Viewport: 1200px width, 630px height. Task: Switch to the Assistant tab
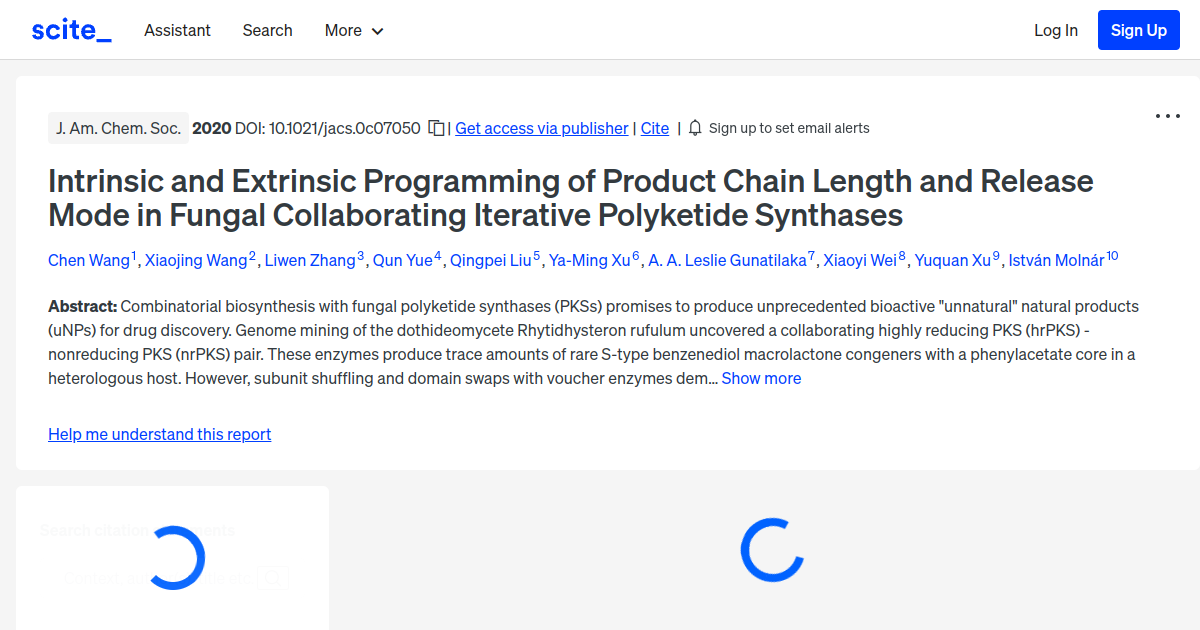[177, 30]
